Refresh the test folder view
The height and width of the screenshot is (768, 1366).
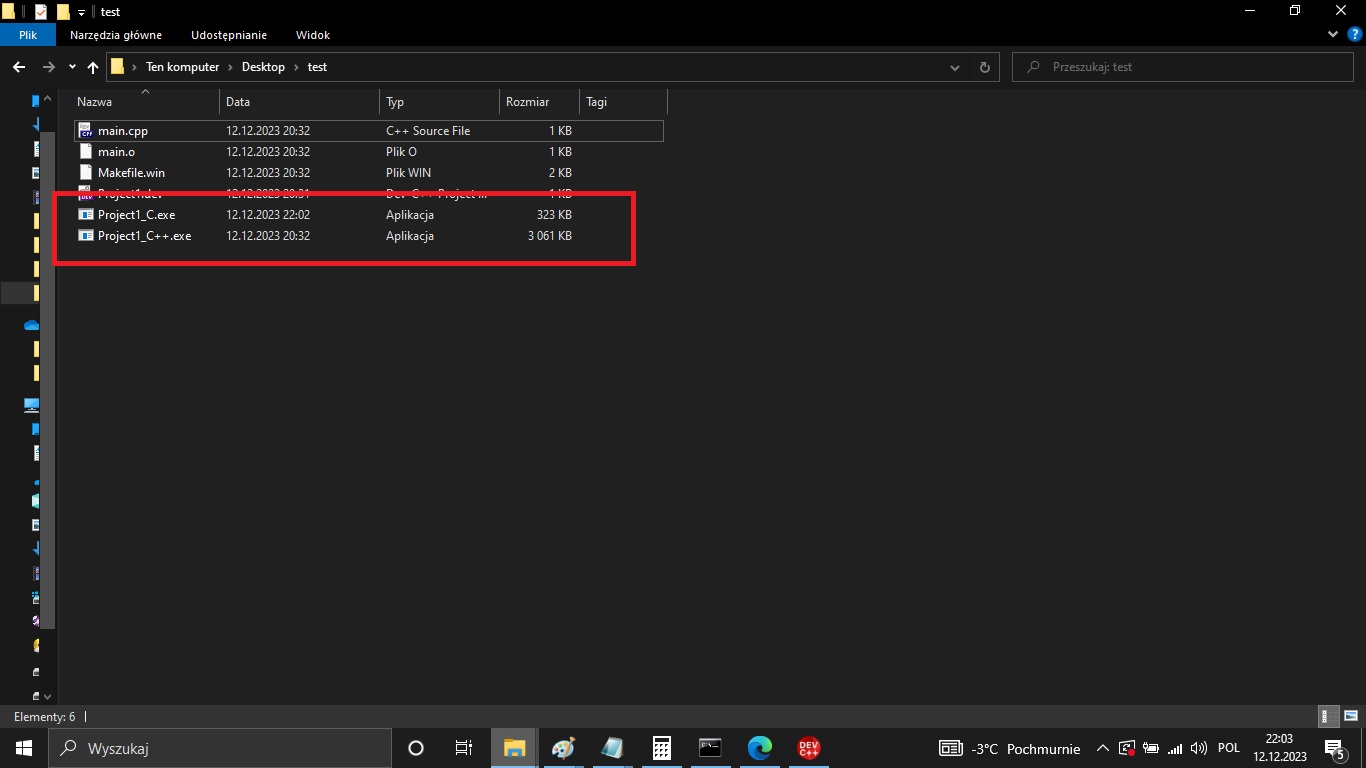(x=985, y=67)
